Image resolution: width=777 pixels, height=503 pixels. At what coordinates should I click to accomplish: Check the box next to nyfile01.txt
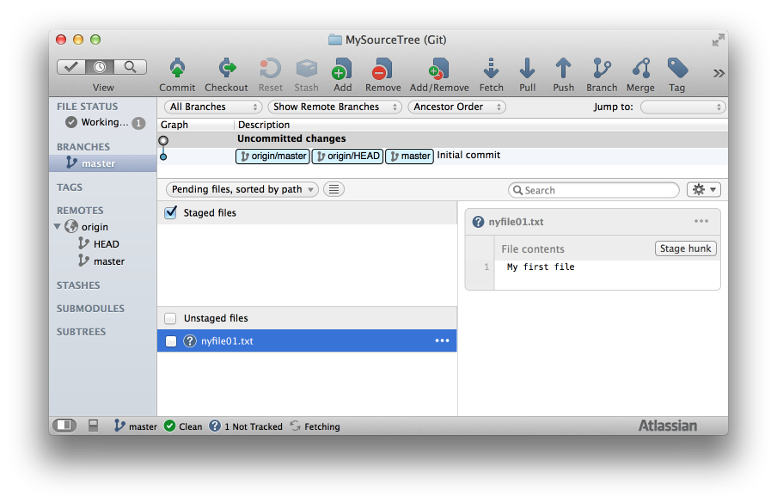170,341
